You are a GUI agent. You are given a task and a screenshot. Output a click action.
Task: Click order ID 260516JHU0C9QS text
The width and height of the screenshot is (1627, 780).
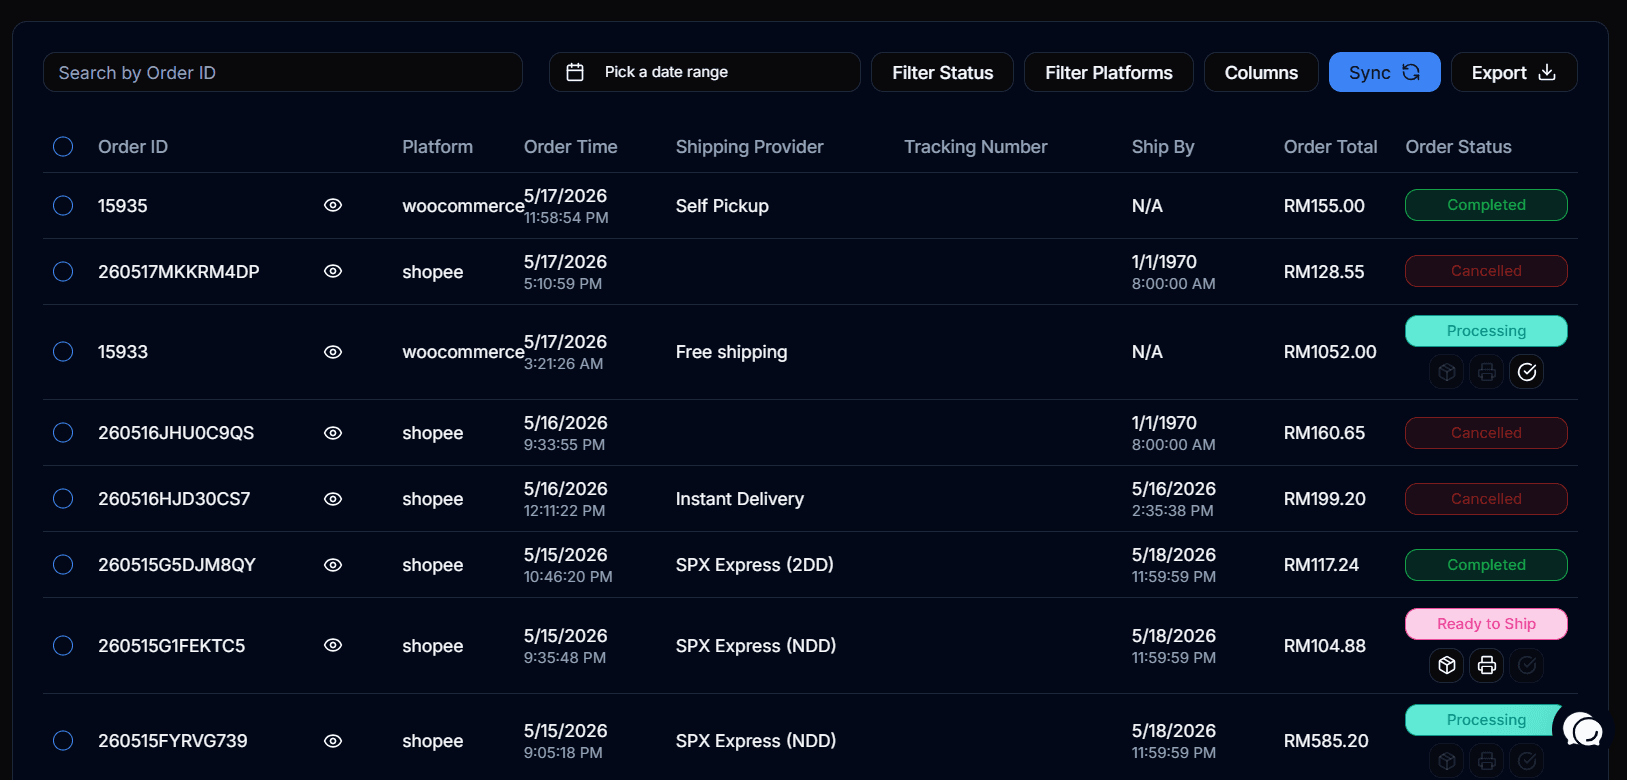pos(176,433)
